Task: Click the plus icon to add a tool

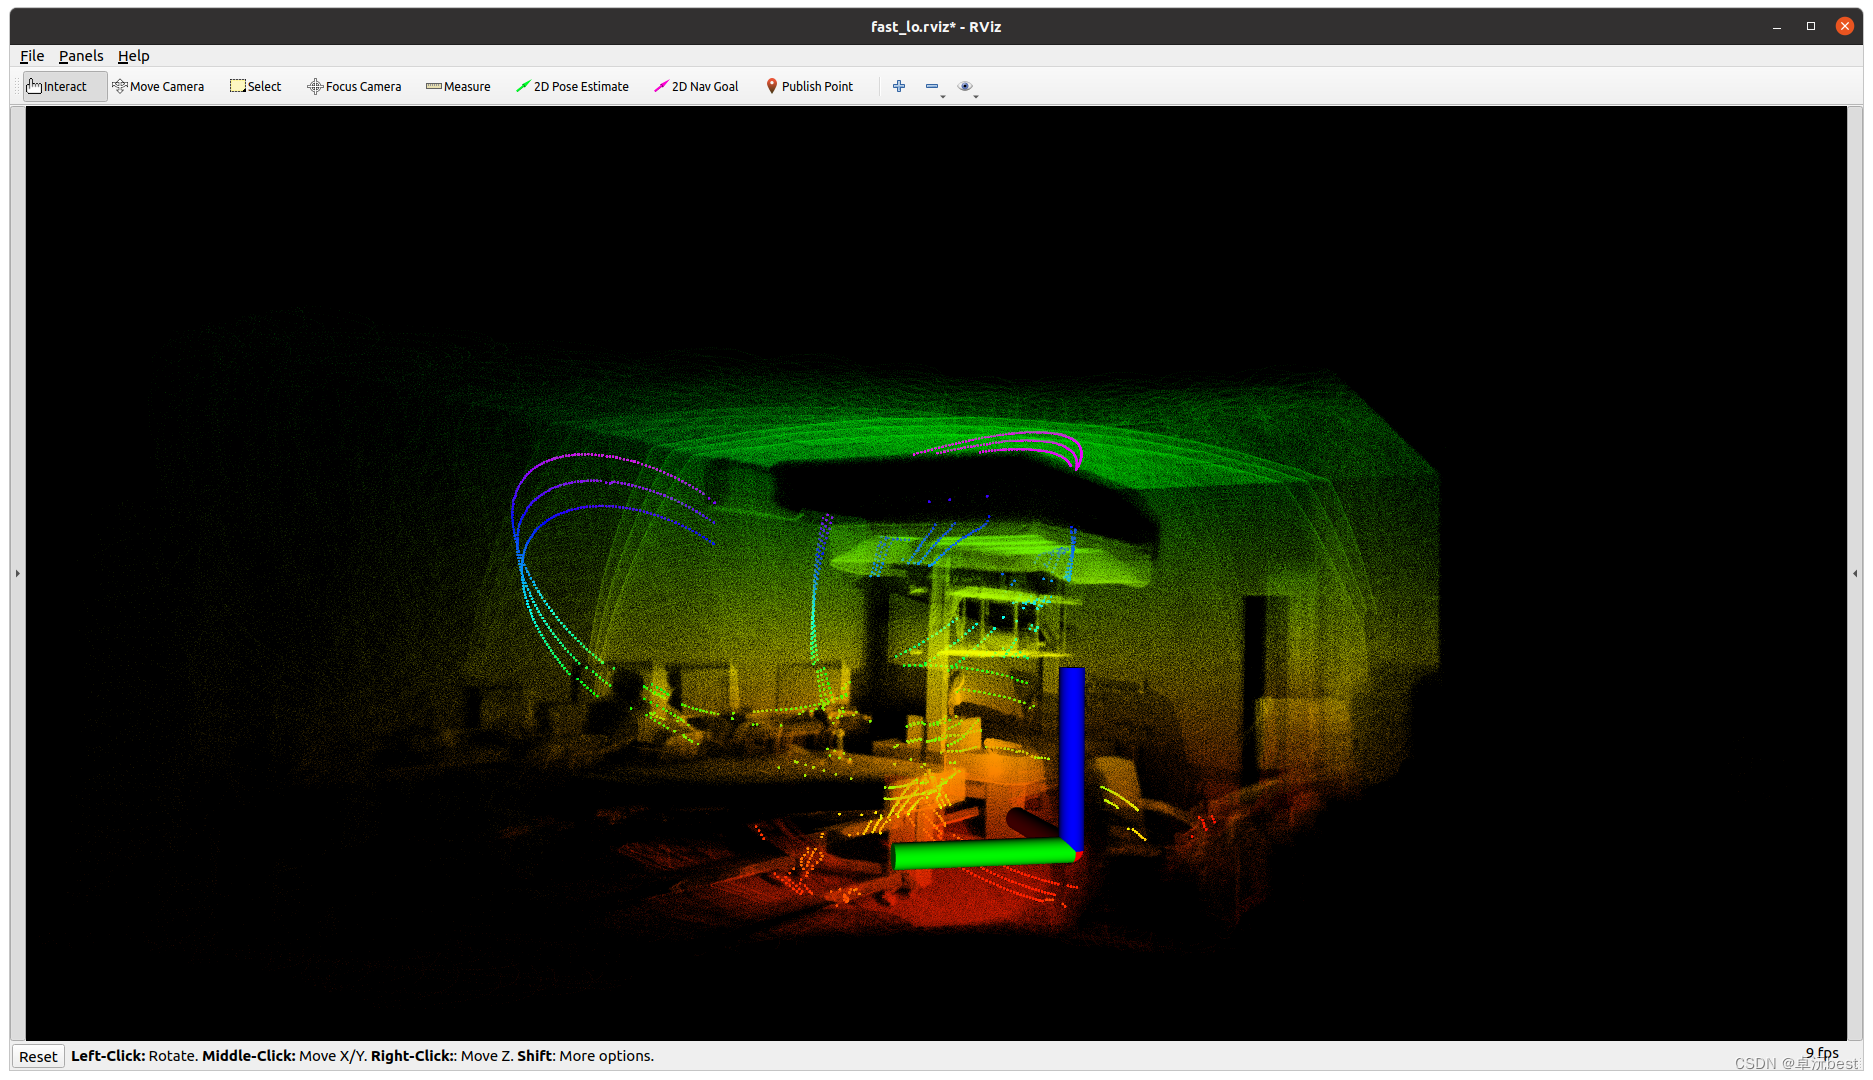Action: [x=898, y=86]
